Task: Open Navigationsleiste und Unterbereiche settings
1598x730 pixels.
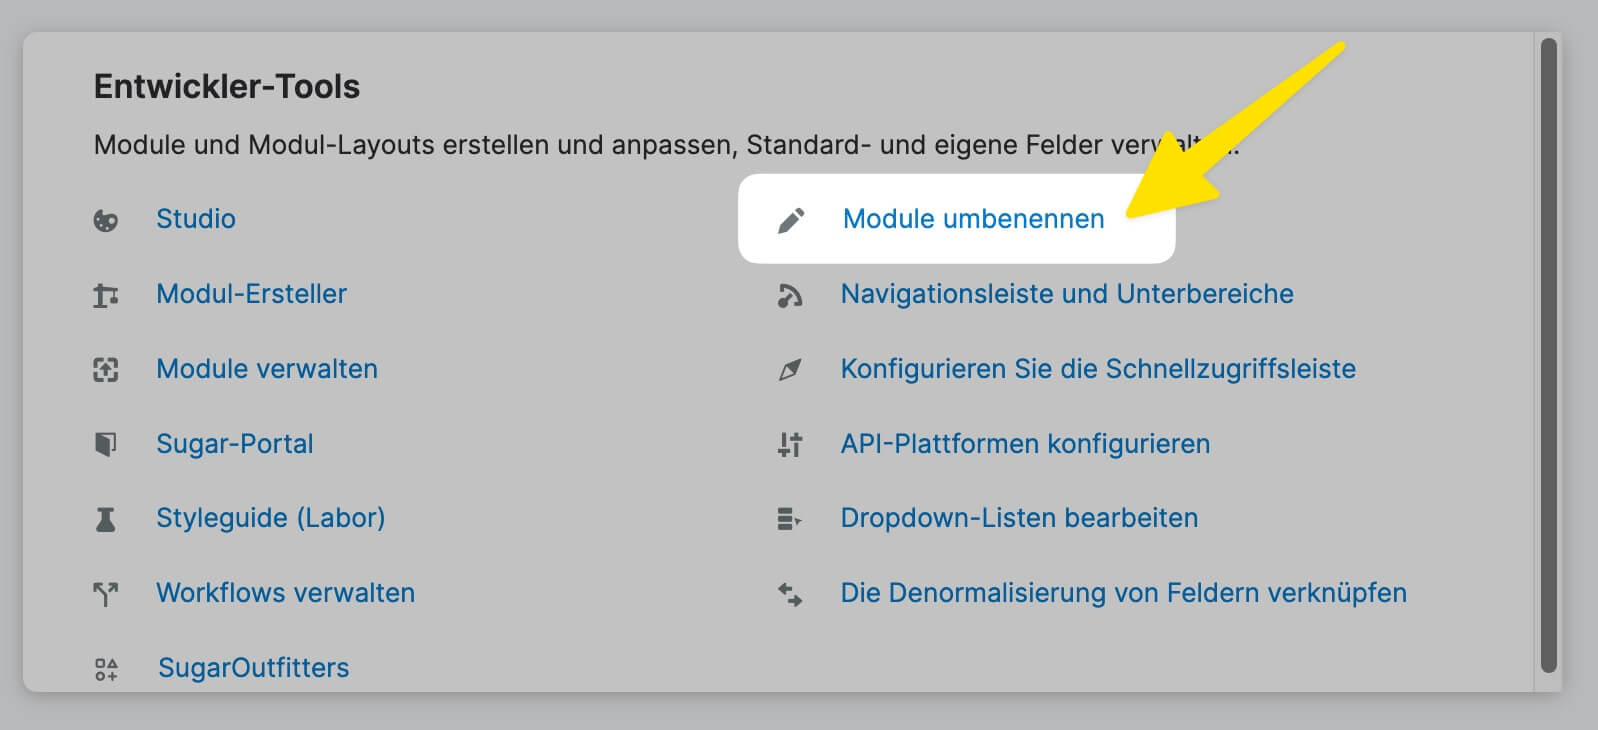Action: tap(1067, 294)
